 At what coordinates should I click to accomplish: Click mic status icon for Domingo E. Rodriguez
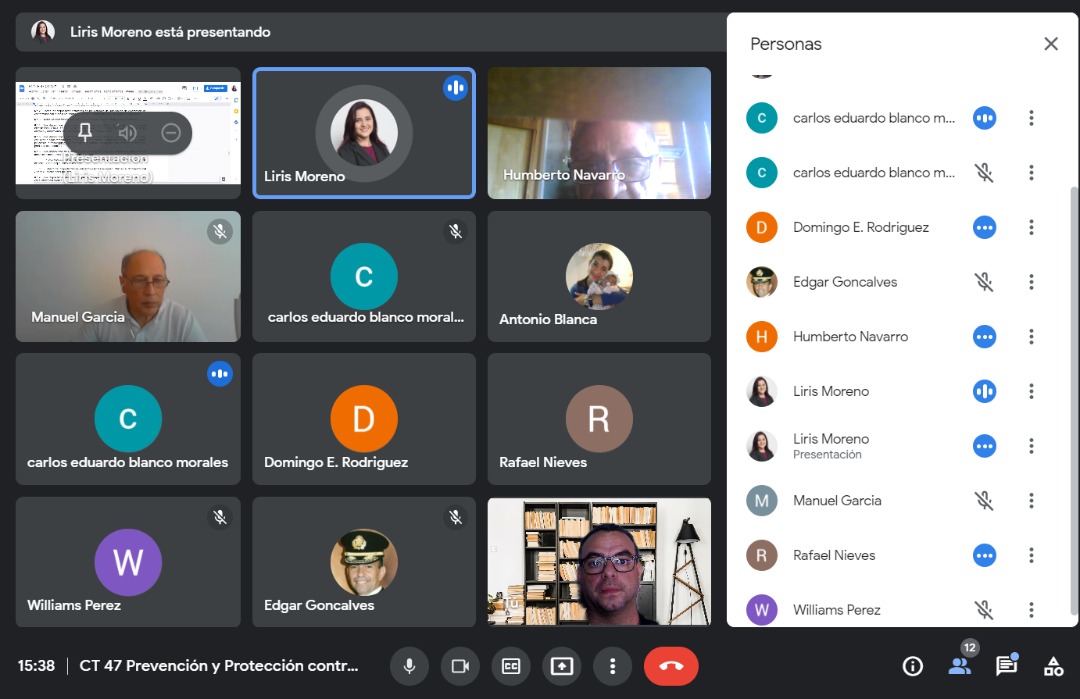pyautogui.click(x=984, y=227)
